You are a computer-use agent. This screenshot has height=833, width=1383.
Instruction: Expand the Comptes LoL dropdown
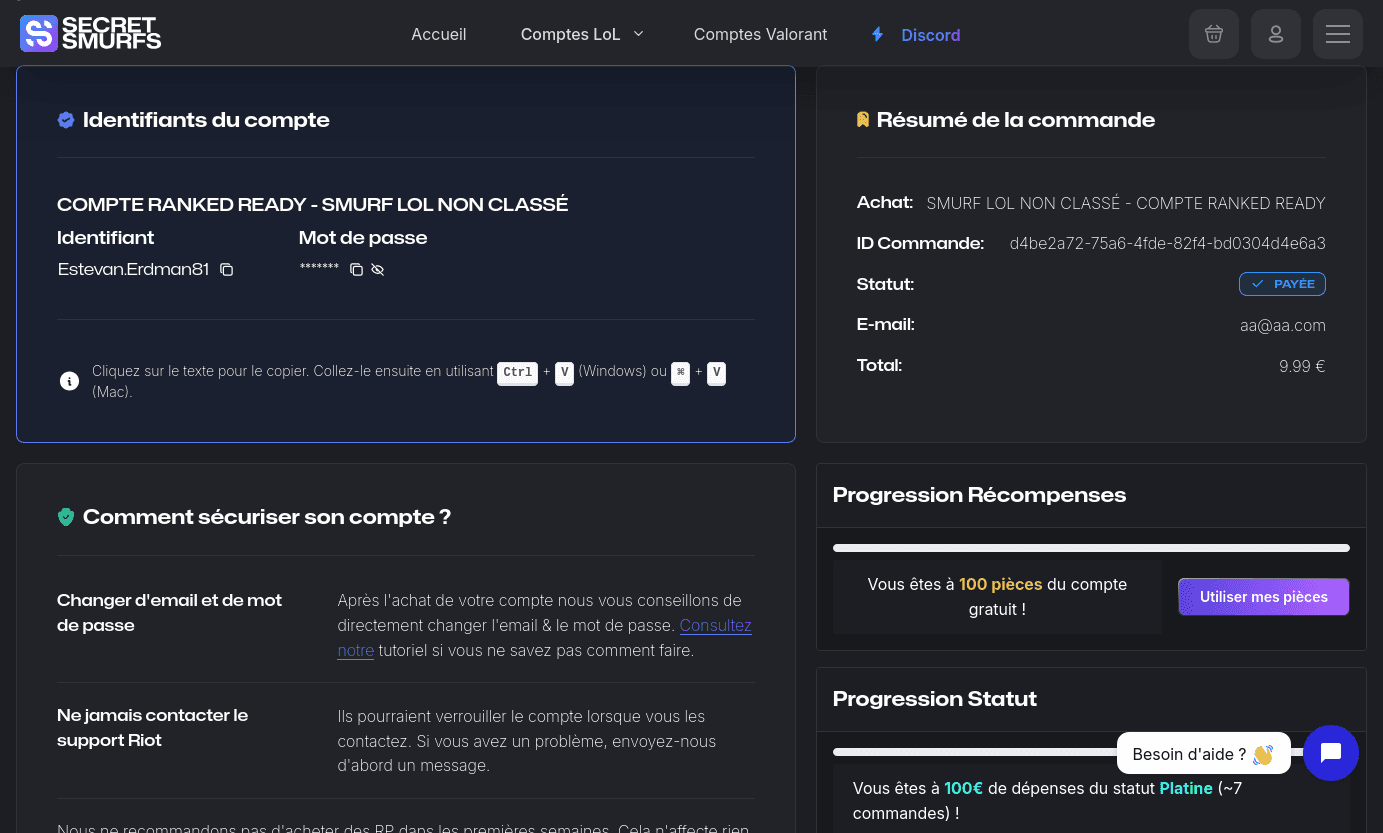pyautogui.click(x=582, y=34)
